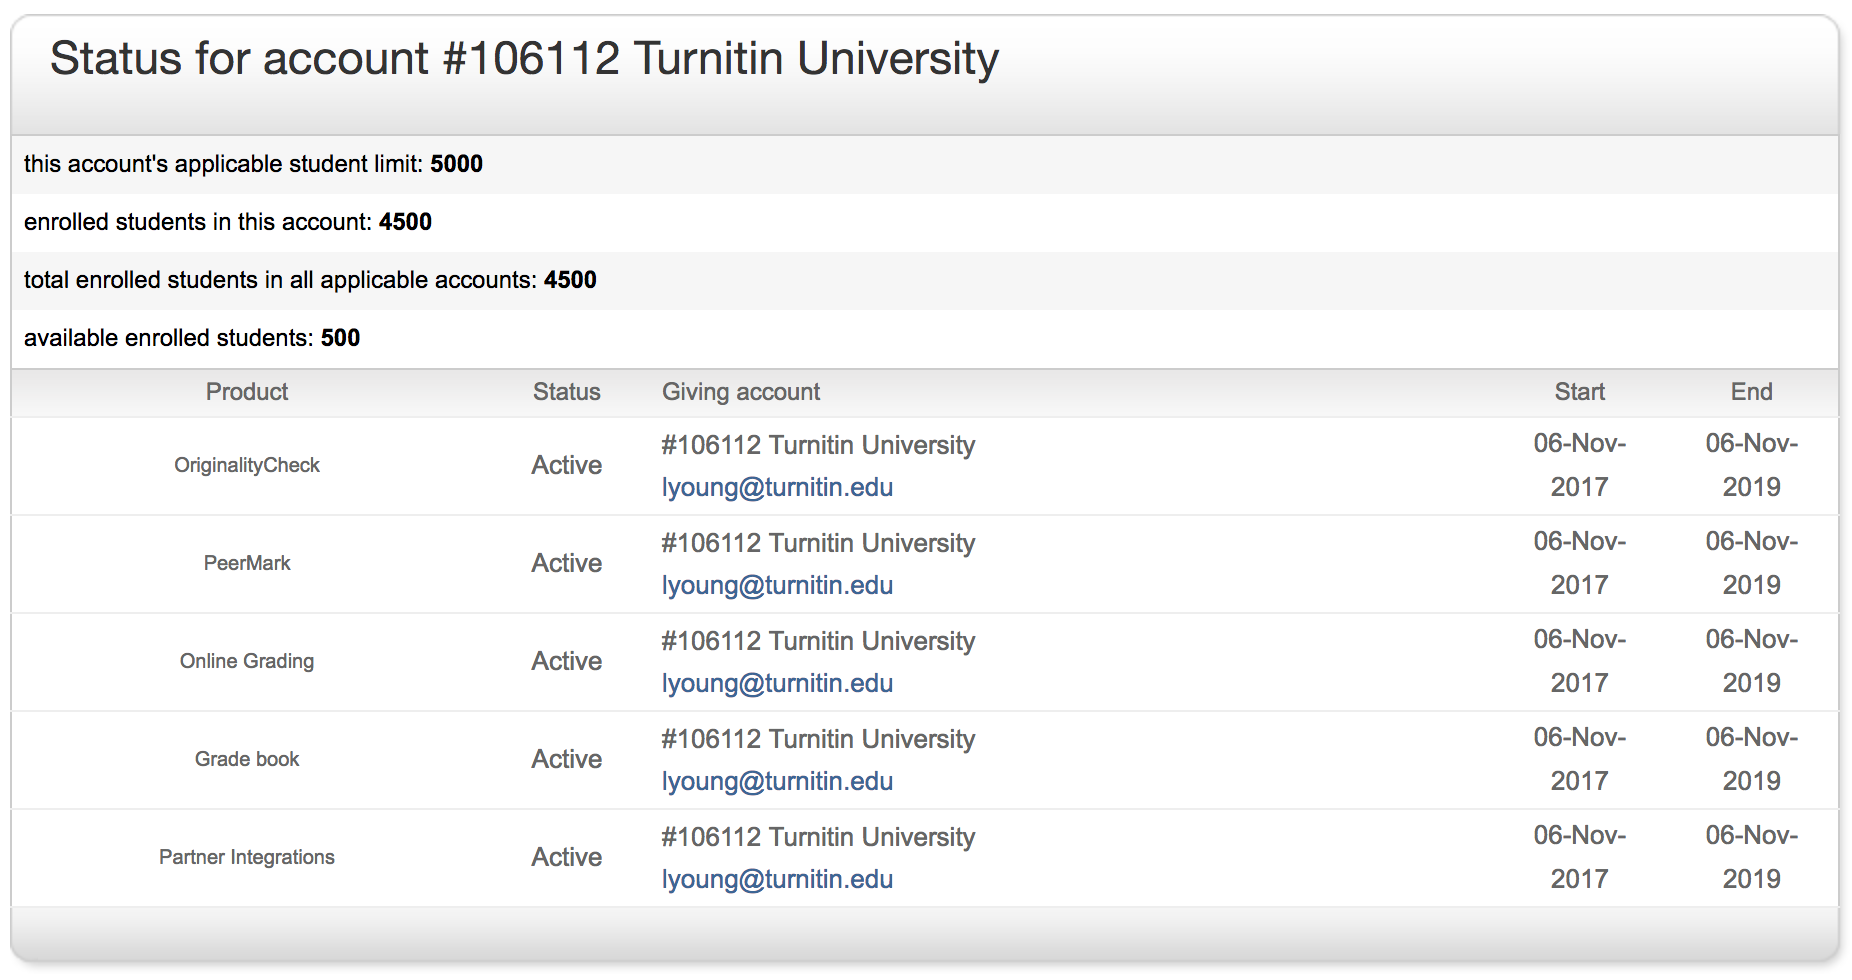Click the page title Status for account
1852x980 pixels.
[524, 58]
